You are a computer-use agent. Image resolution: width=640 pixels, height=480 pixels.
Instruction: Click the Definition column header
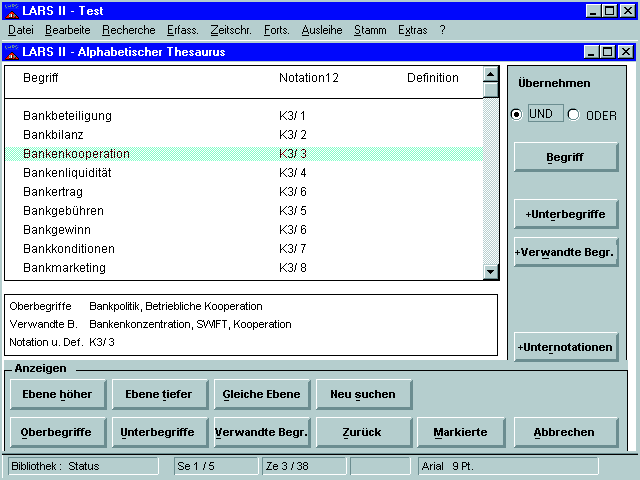click(433, 78)
